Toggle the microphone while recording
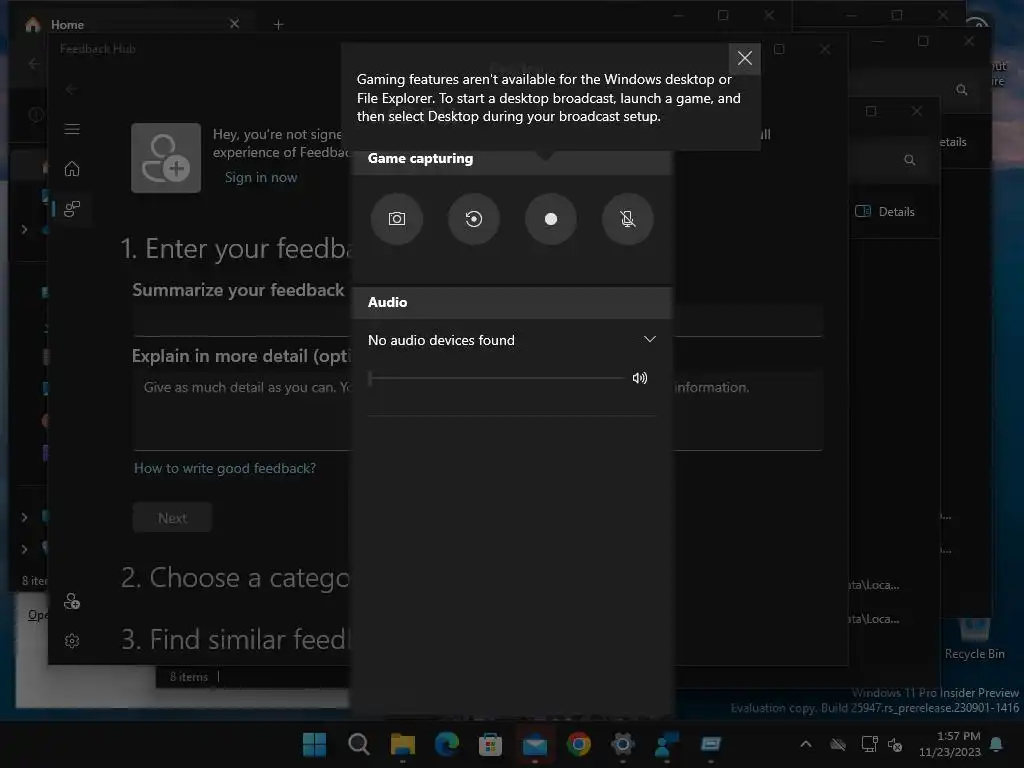 628,219
